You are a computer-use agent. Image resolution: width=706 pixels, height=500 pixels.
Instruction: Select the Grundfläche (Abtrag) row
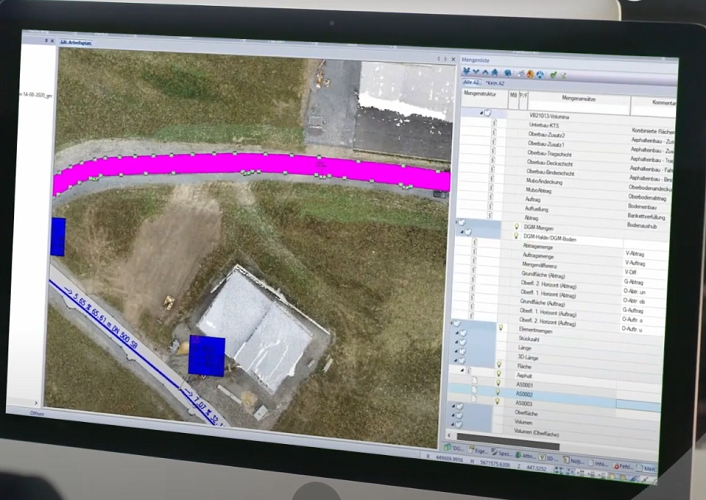pos(559,274)
